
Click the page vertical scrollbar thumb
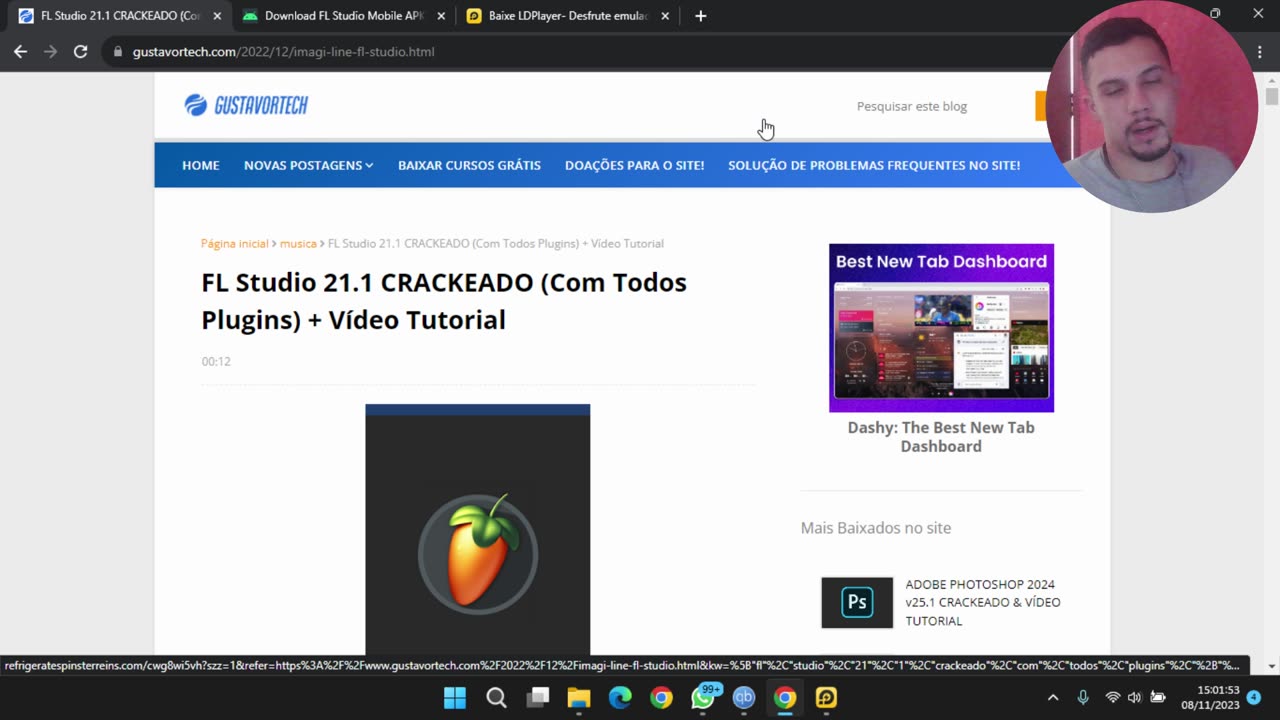point(1271,97)
